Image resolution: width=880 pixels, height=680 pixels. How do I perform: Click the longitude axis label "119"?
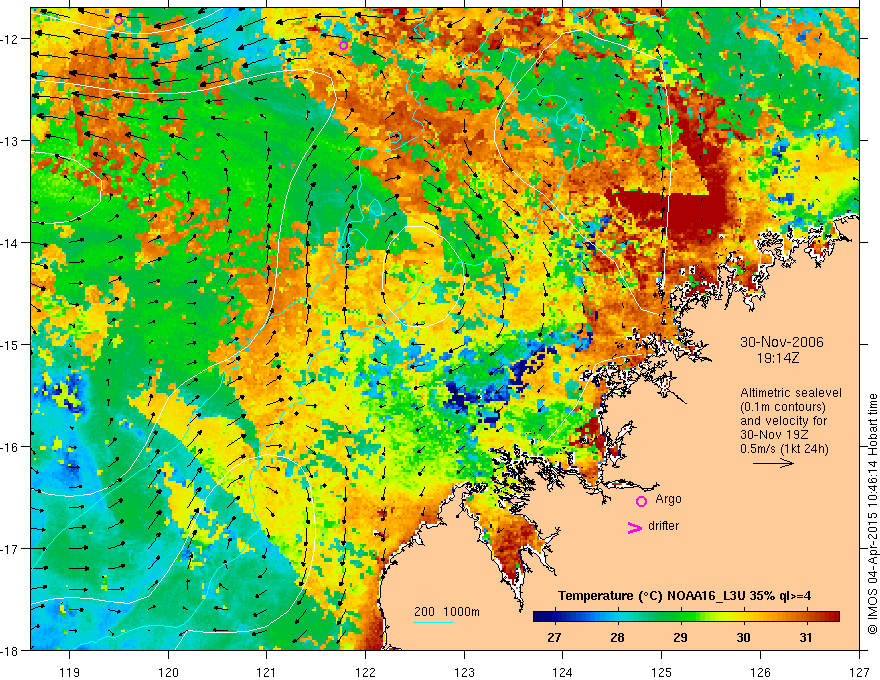click(x=69, y=672)
